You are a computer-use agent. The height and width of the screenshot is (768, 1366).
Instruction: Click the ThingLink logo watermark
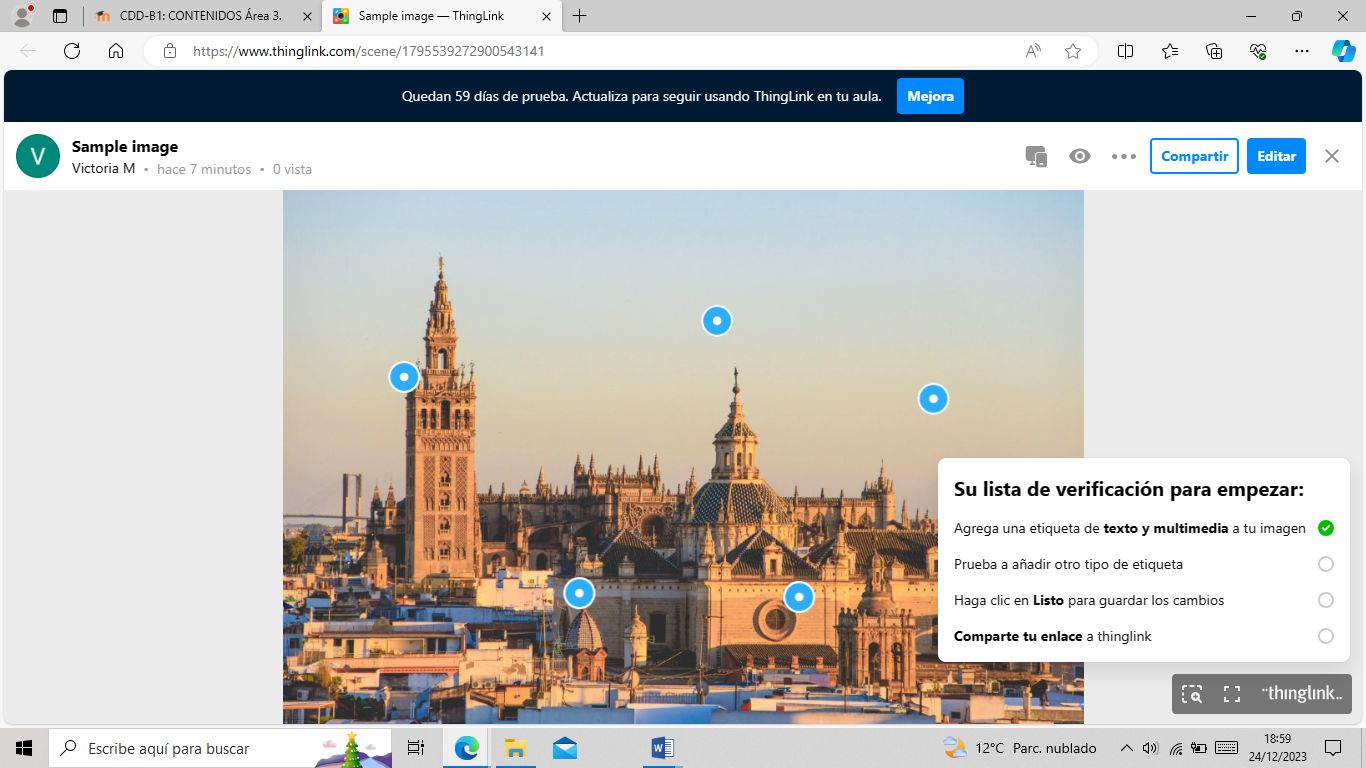pyautogui.click(x=1302, y=694)
